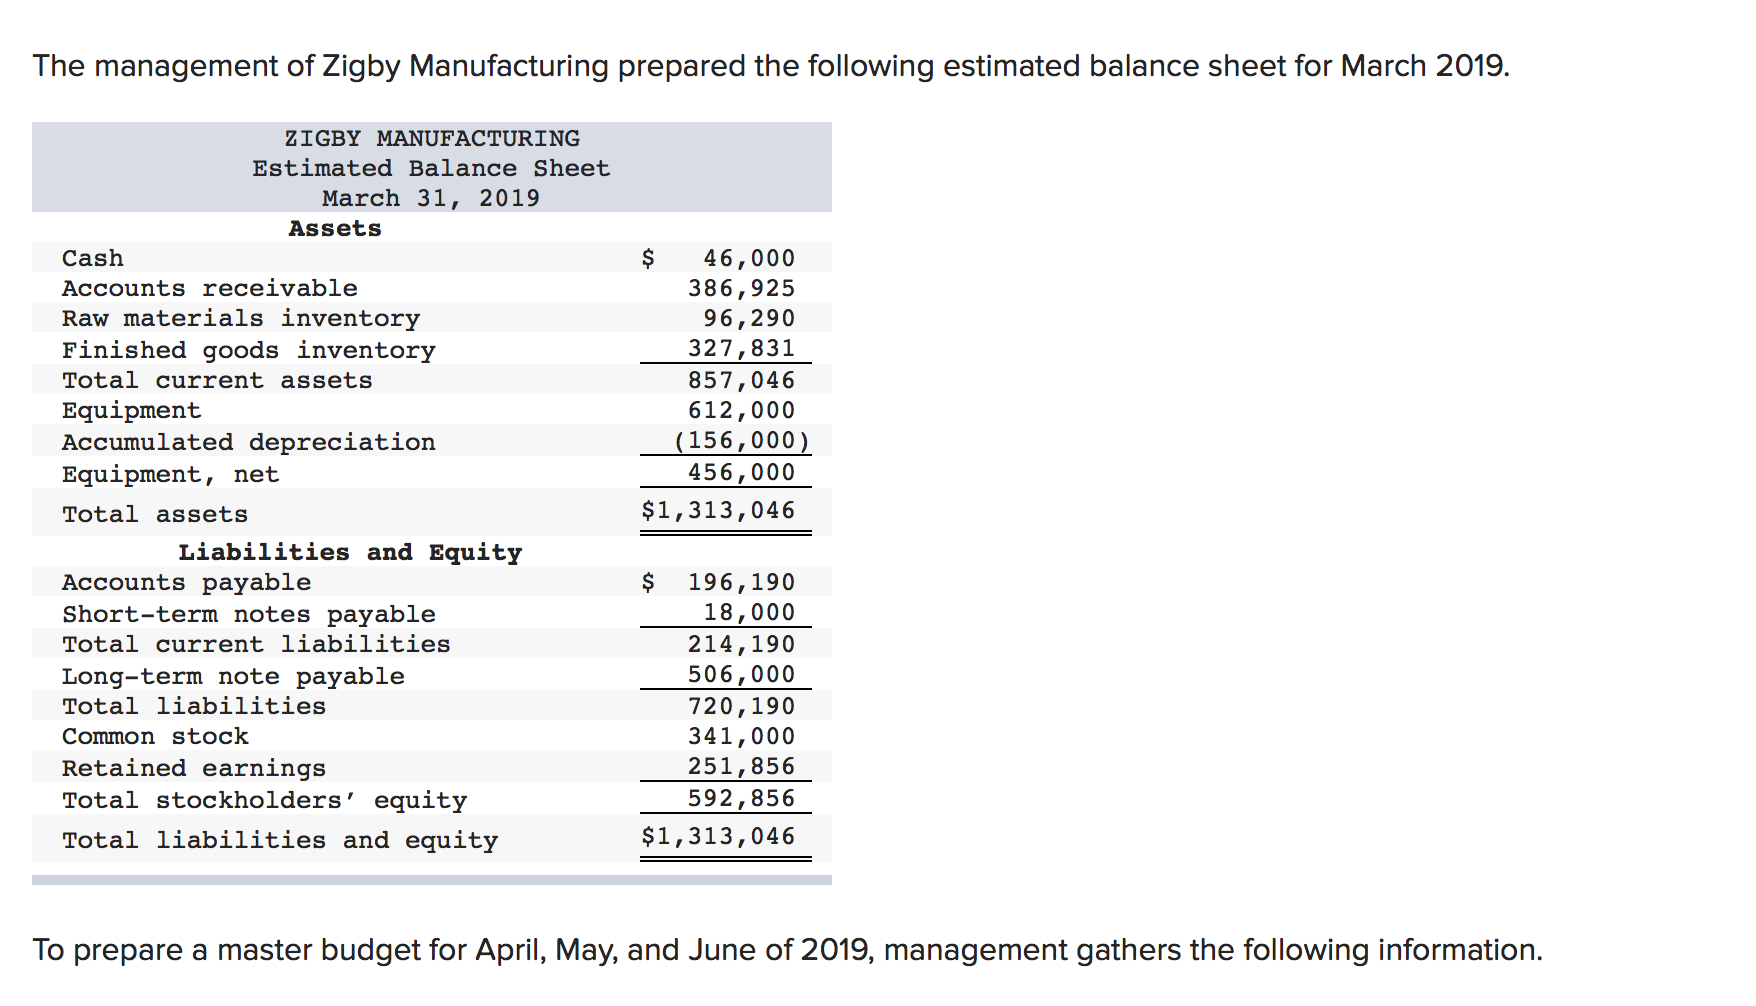1756x1006 pixels.
Task: Click the value 386,925
Action: [x=741, y=288]
